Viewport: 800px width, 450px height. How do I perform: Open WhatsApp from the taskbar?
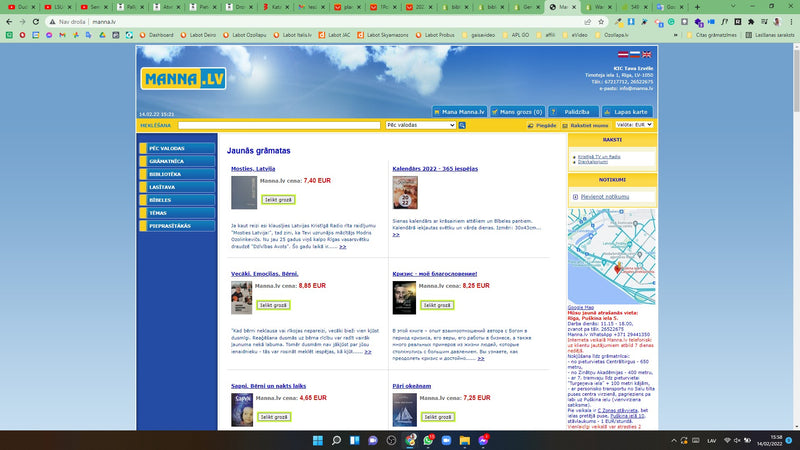(428, 440)
